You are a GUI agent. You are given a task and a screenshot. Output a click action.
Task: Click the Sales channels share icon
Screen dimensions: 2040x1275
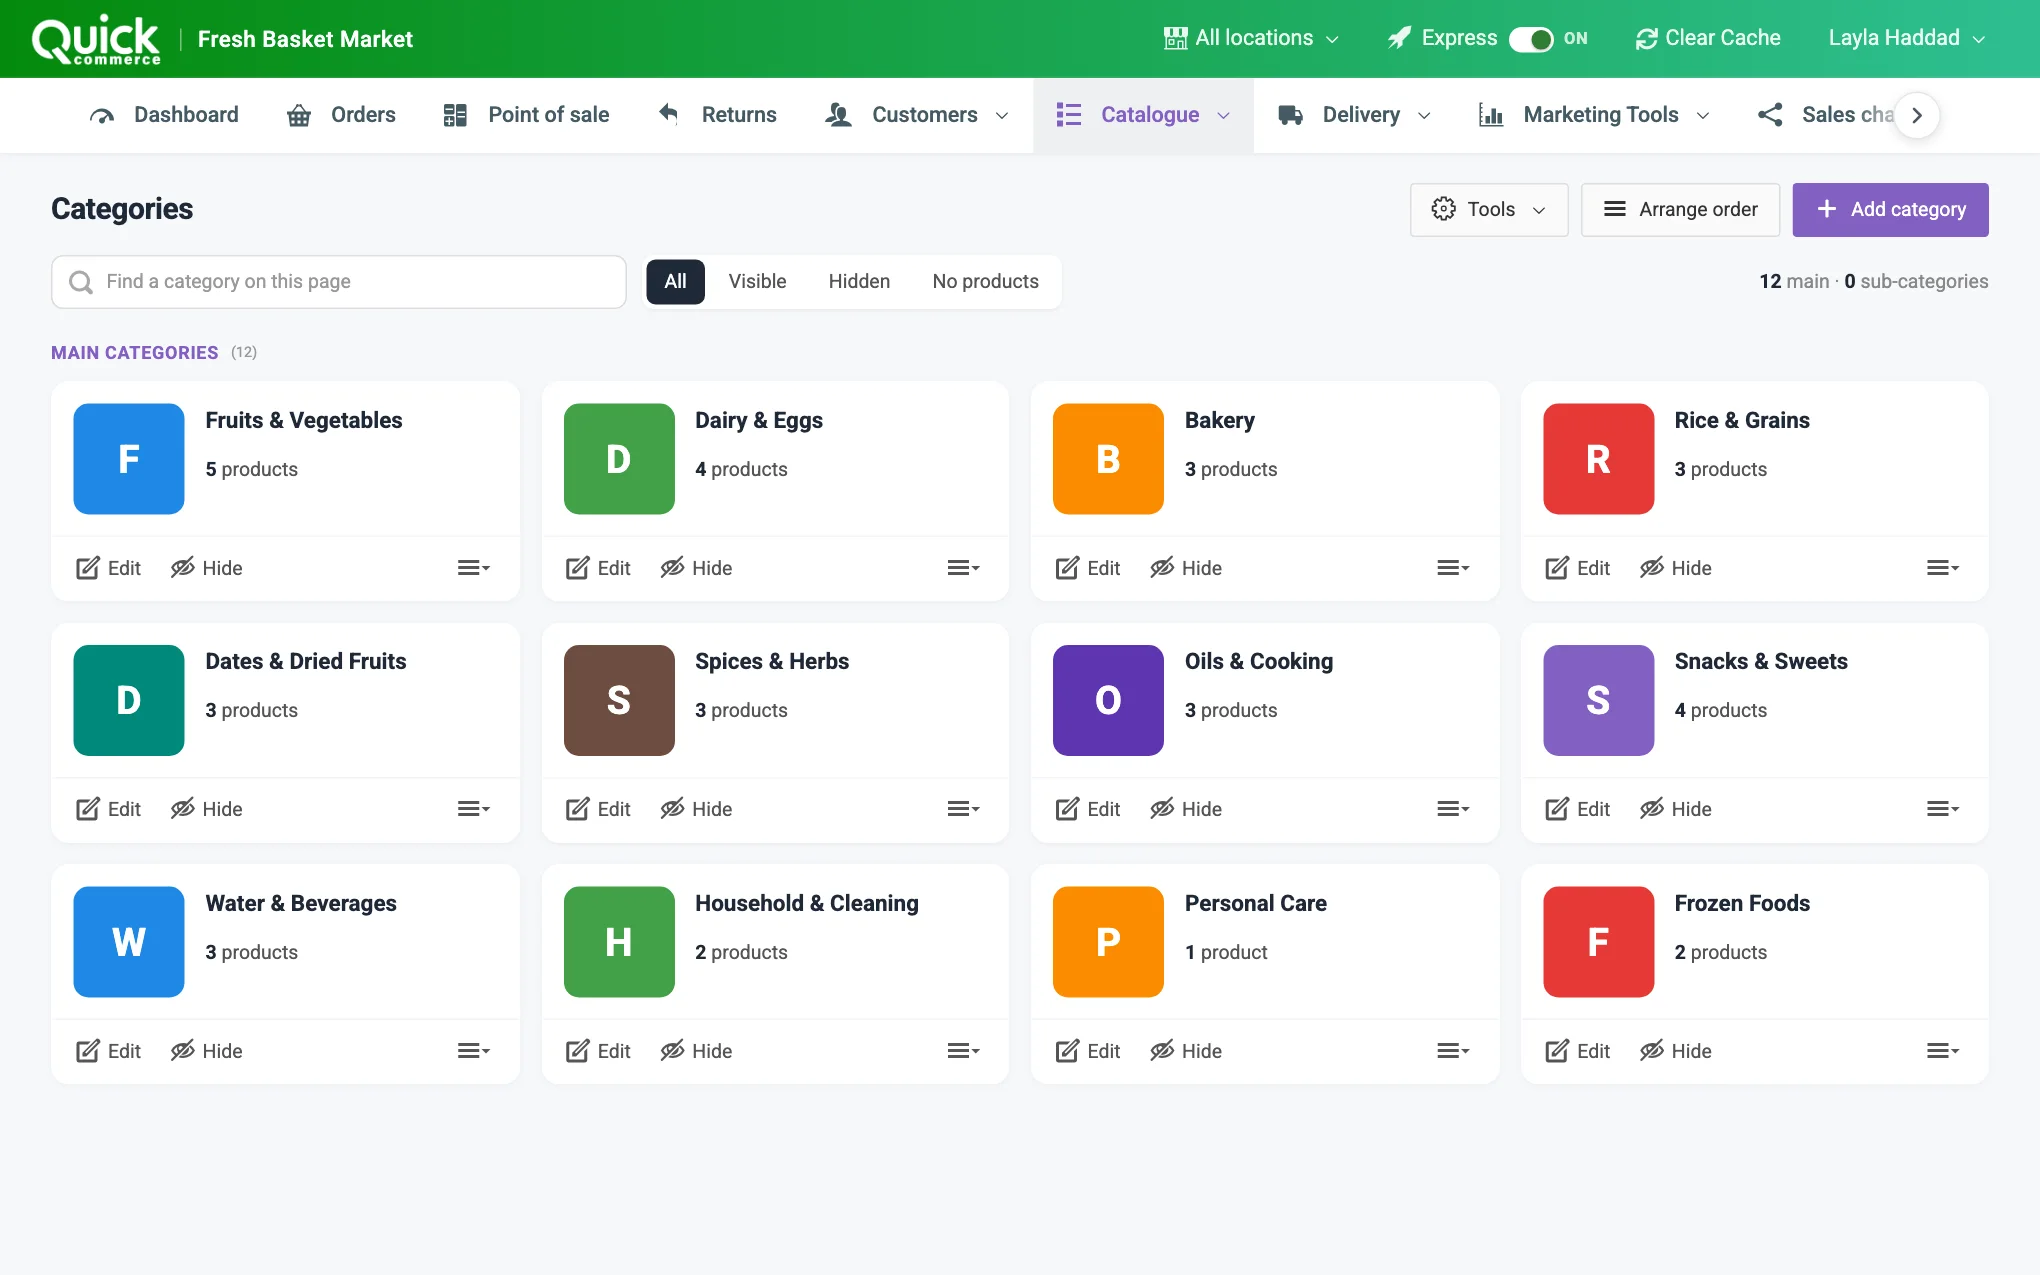[1770, 115]
